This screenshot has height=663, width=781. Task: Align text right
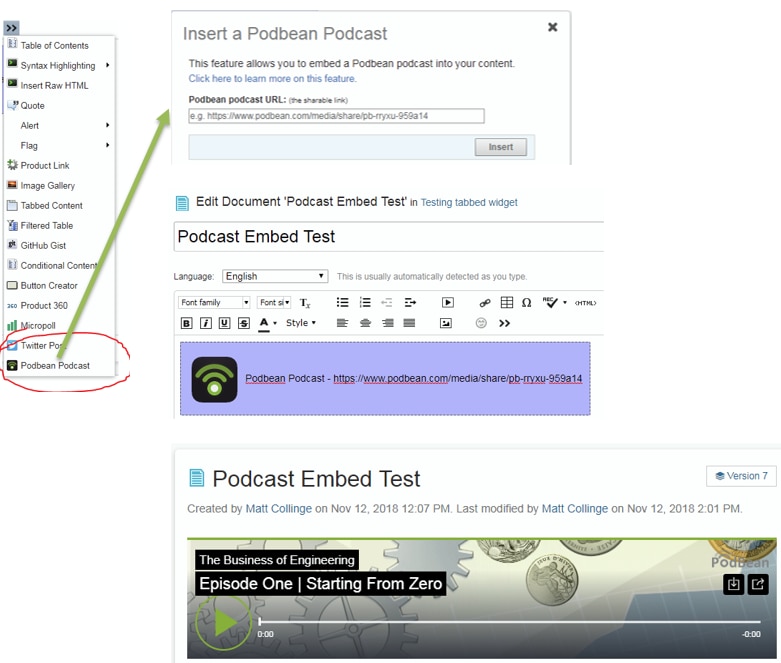(x=388, y=323)
